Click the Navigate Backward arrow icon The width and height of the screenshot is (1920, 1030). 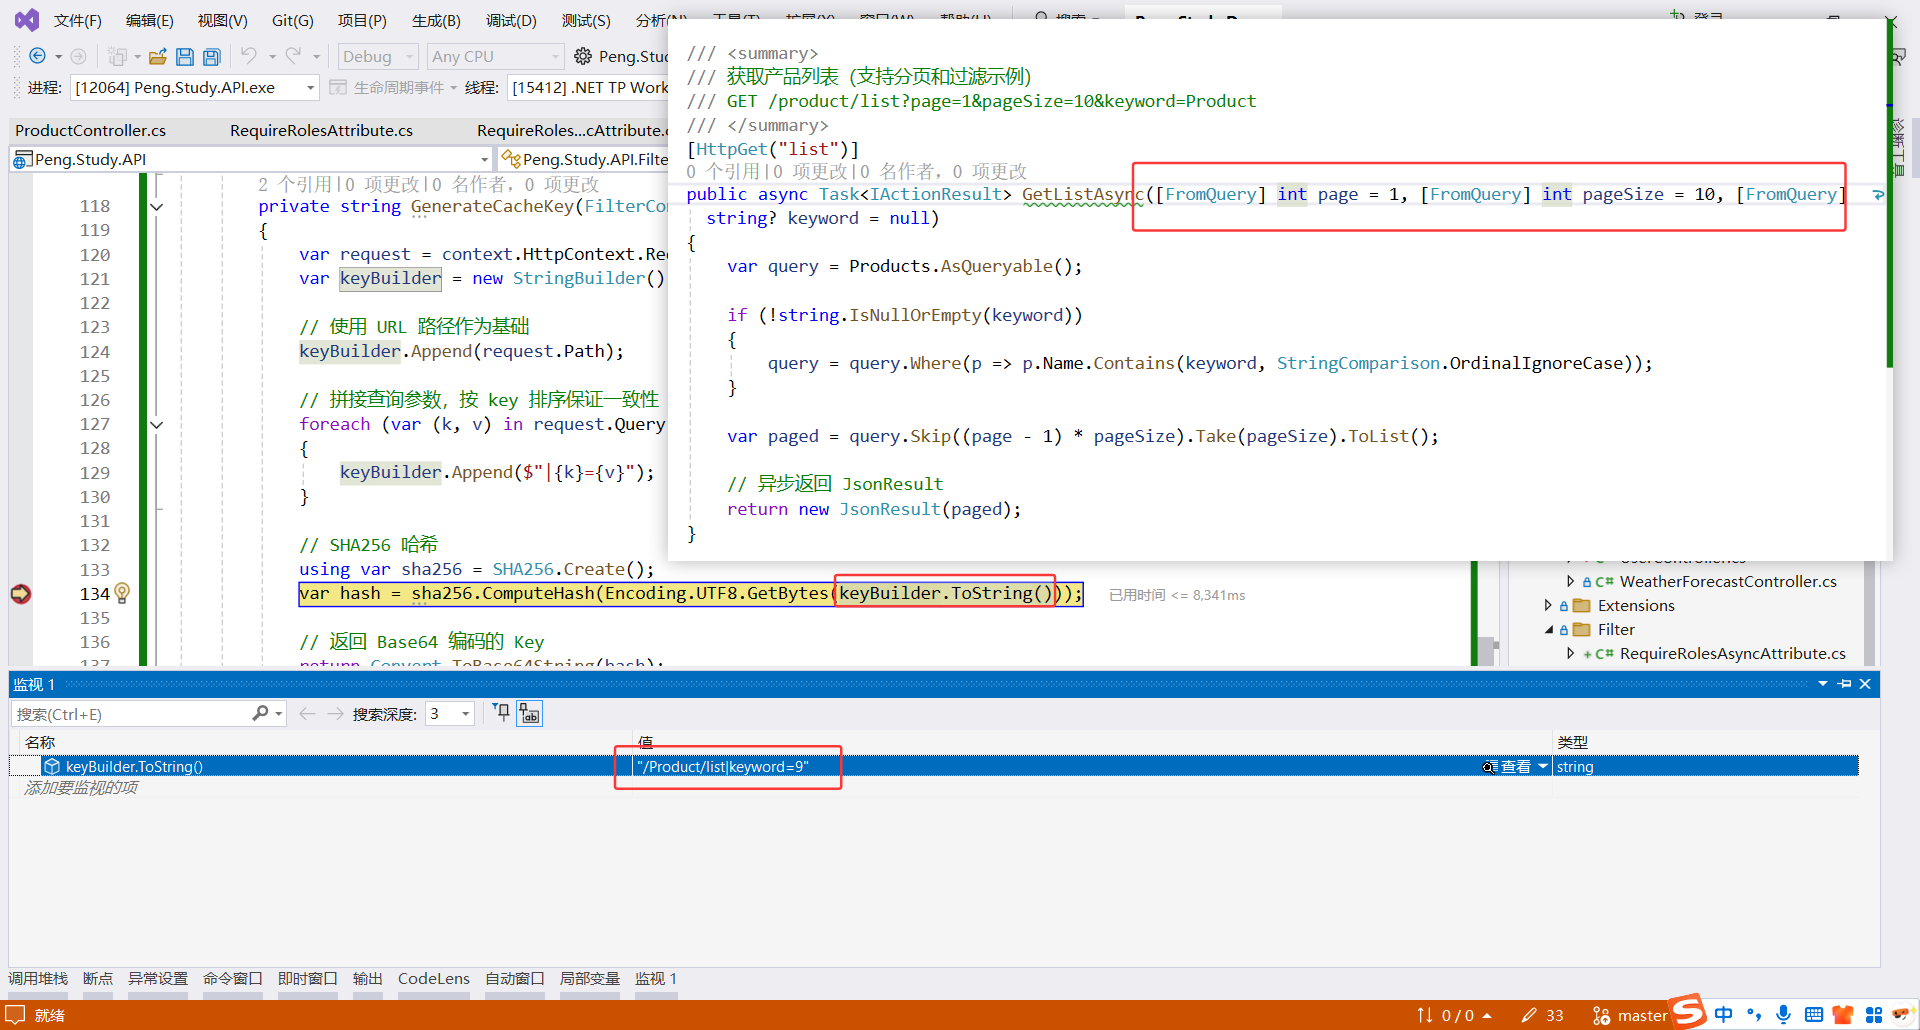pos(38,57)
